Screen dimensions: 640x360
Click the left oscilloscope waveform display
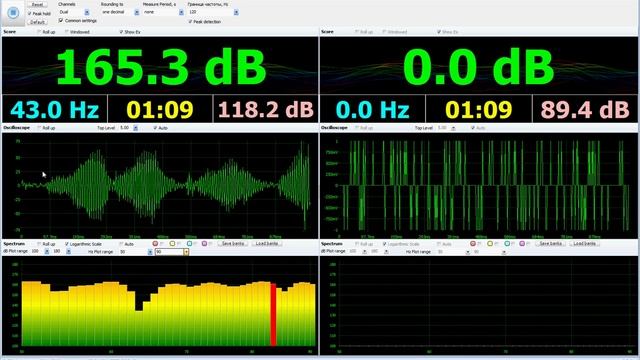[x=160, y=186]
